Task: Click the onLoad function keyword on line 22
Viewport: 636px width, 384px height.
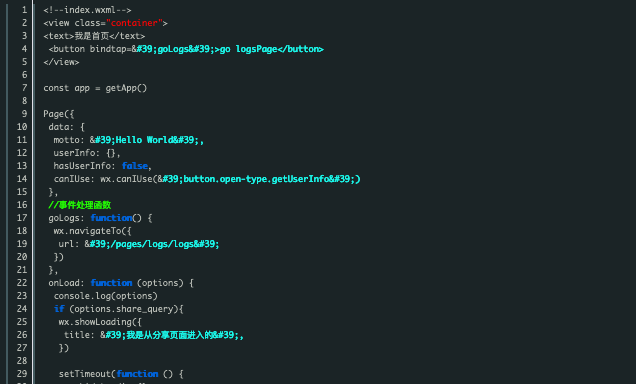Action: [x=111, y=283]
